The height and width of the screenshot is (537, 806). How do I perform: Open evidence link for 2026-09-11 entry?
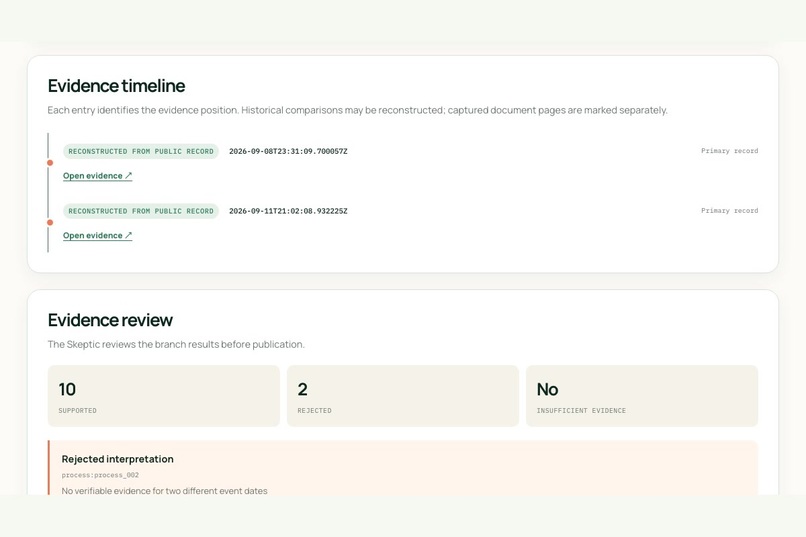click(98, 235)
